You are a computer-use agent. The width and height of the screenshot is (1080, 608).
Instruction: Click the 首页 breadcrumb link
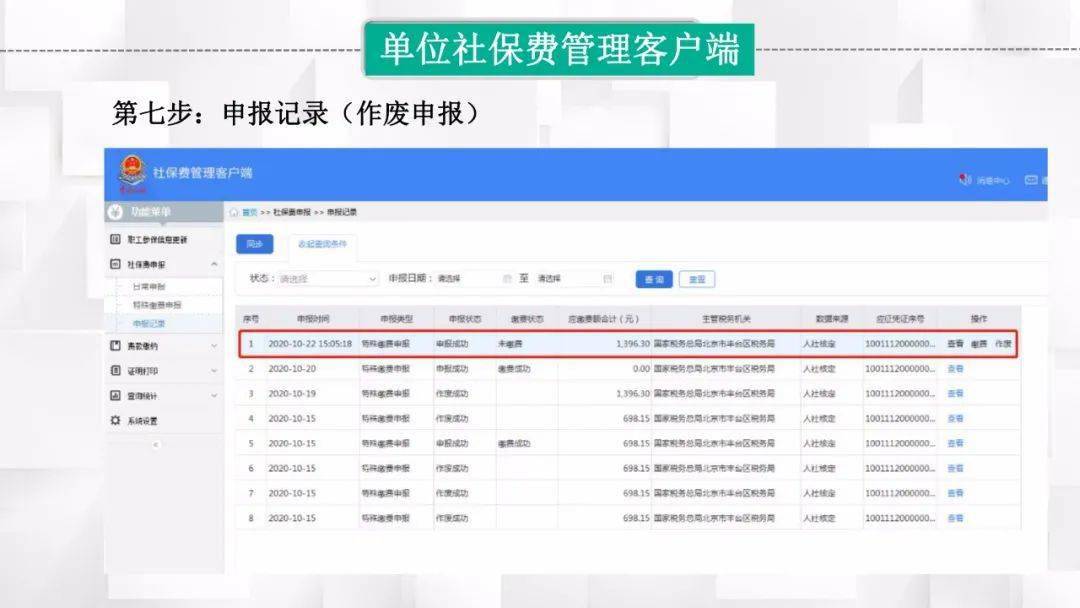click(x=249, y=212)
